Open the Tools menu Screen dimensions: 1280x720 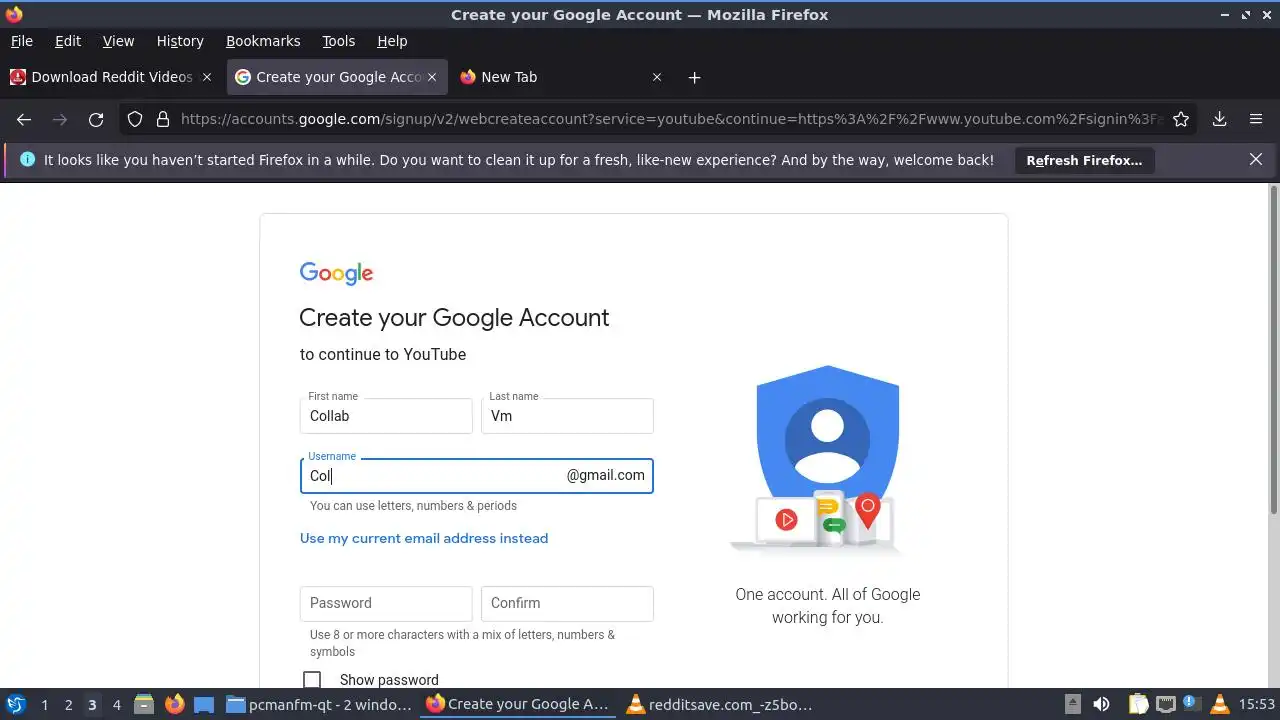coord(338,41)
